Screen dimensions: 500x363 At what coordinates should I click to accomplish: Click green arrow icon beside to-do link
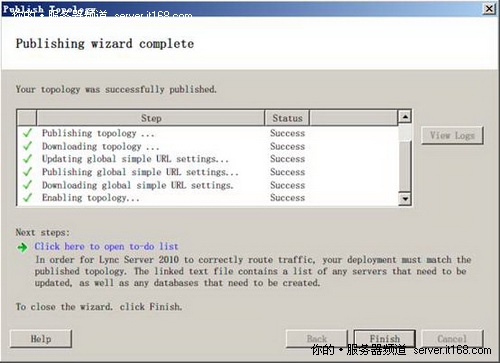pos(22,247)
